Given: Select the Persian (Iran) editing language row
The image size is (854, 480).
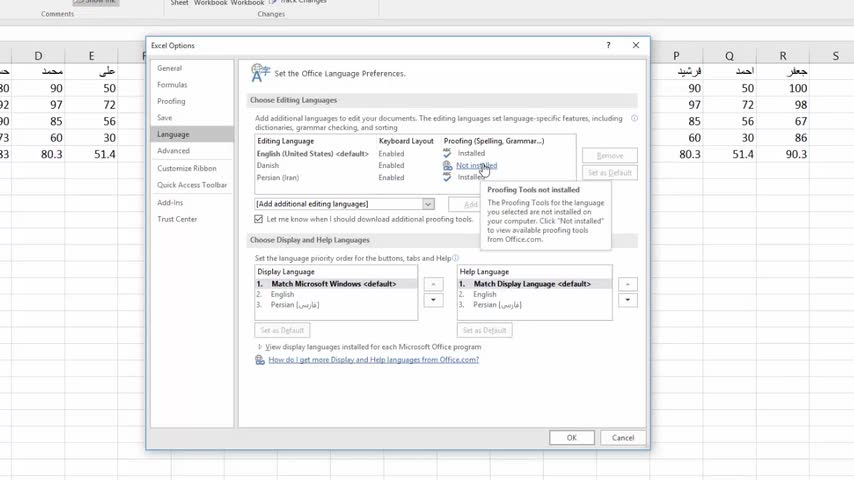Looking at the screenshot, I should tap(414, 178).
